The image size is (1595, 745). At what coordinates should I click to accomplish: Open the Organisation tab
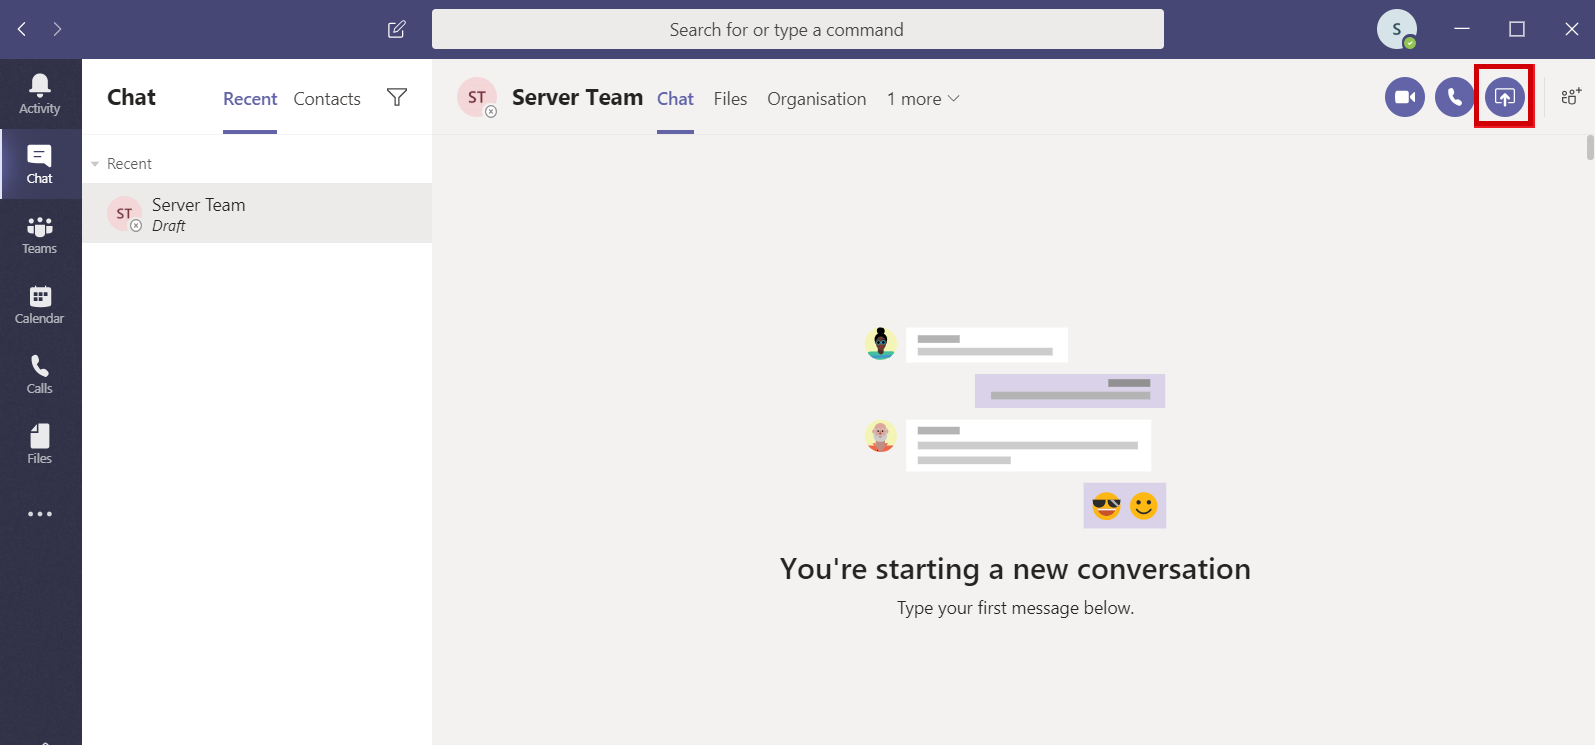pos(816,99)
